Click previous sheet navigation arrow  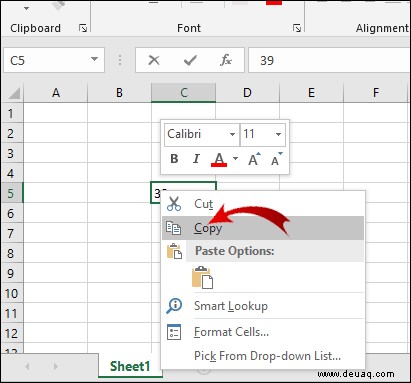click(x=28, y=367)
